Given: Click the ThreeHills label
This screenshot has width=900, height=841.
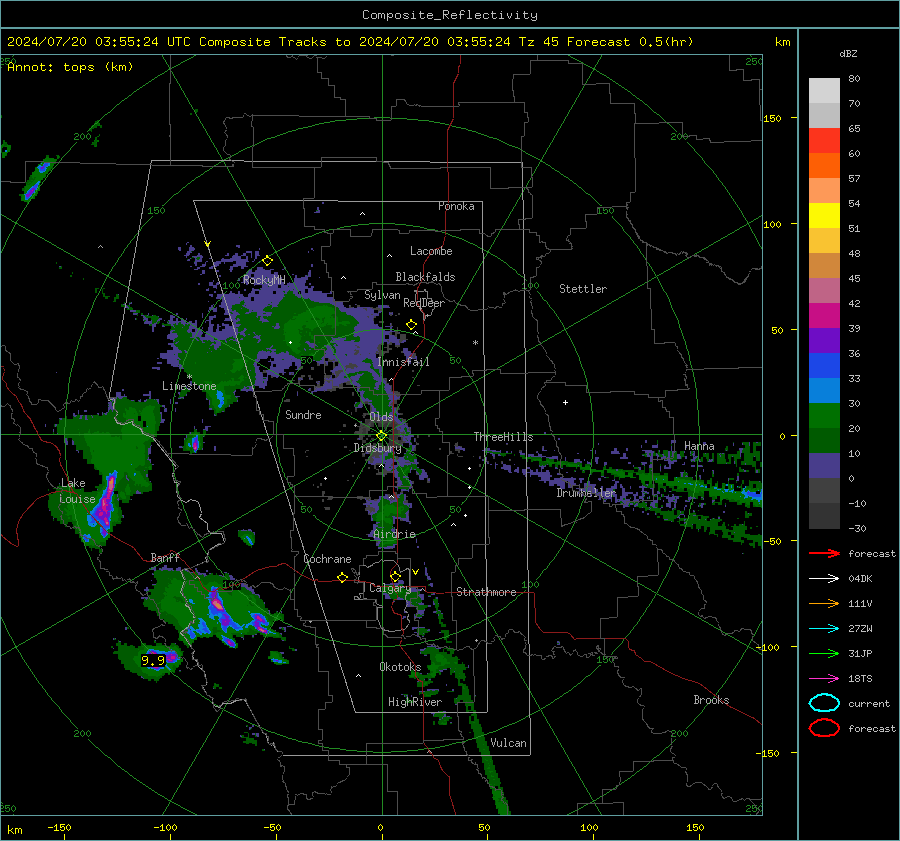Looking at the screenshot, I should [x=503, y=437].
